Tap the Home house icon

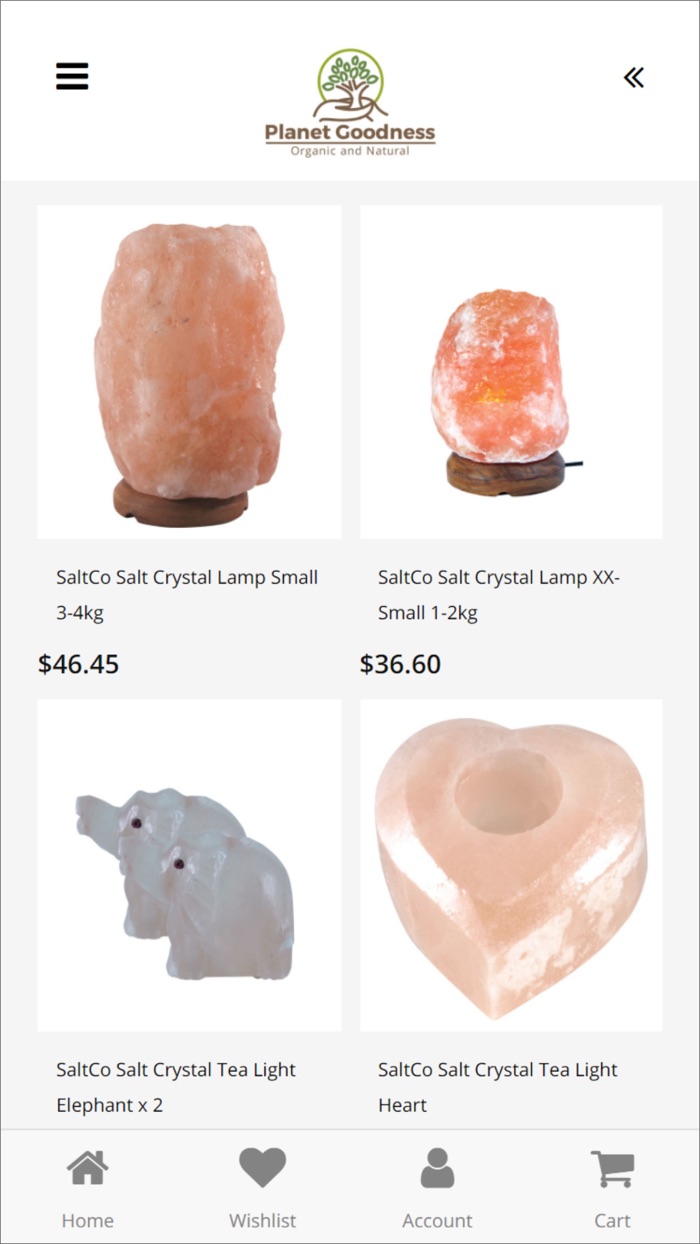(88, 1167)
